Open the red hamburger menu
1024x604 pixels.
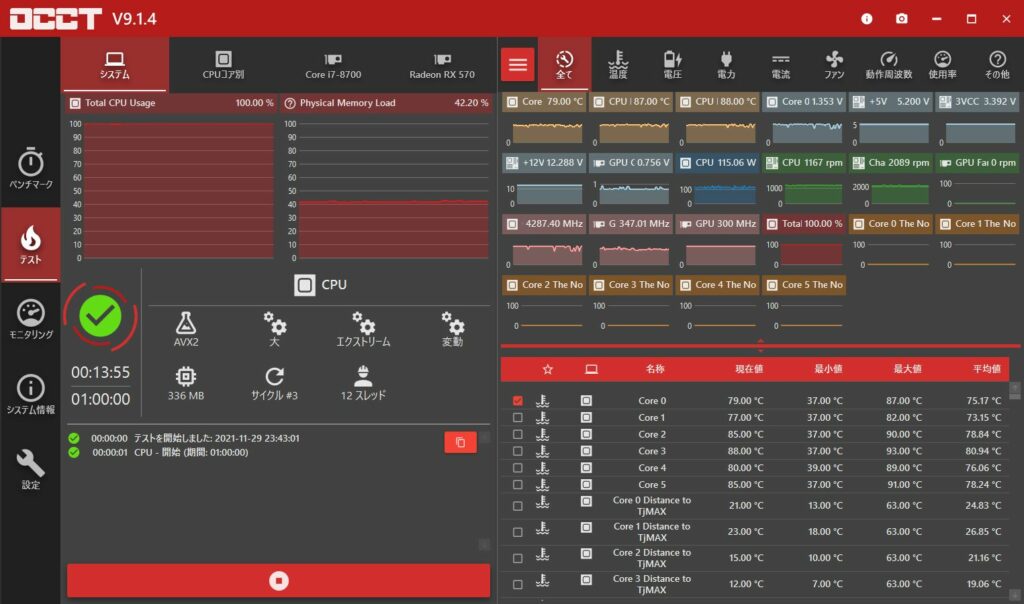(x=517, y=65)
